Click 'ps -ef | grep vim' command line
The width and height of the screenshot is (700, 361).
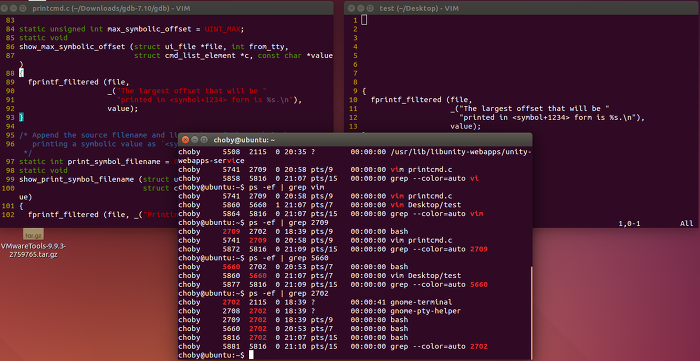tap(286, 187)
